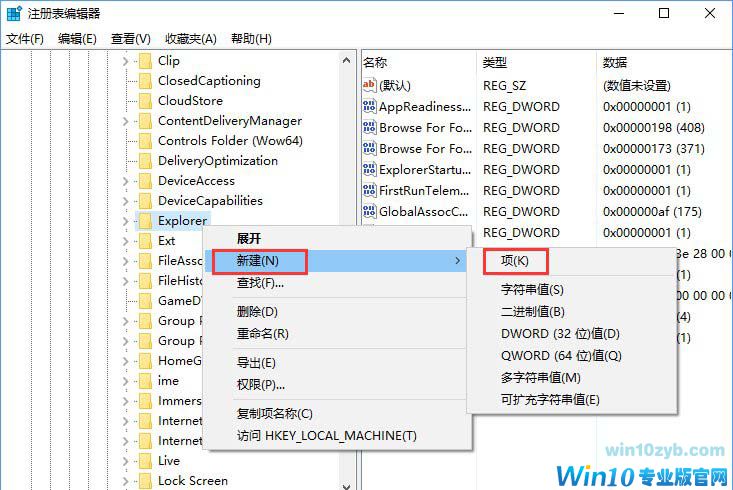Select the DeliveryOptimization key in the tree

pyautogui.click(x=217, y=161)
